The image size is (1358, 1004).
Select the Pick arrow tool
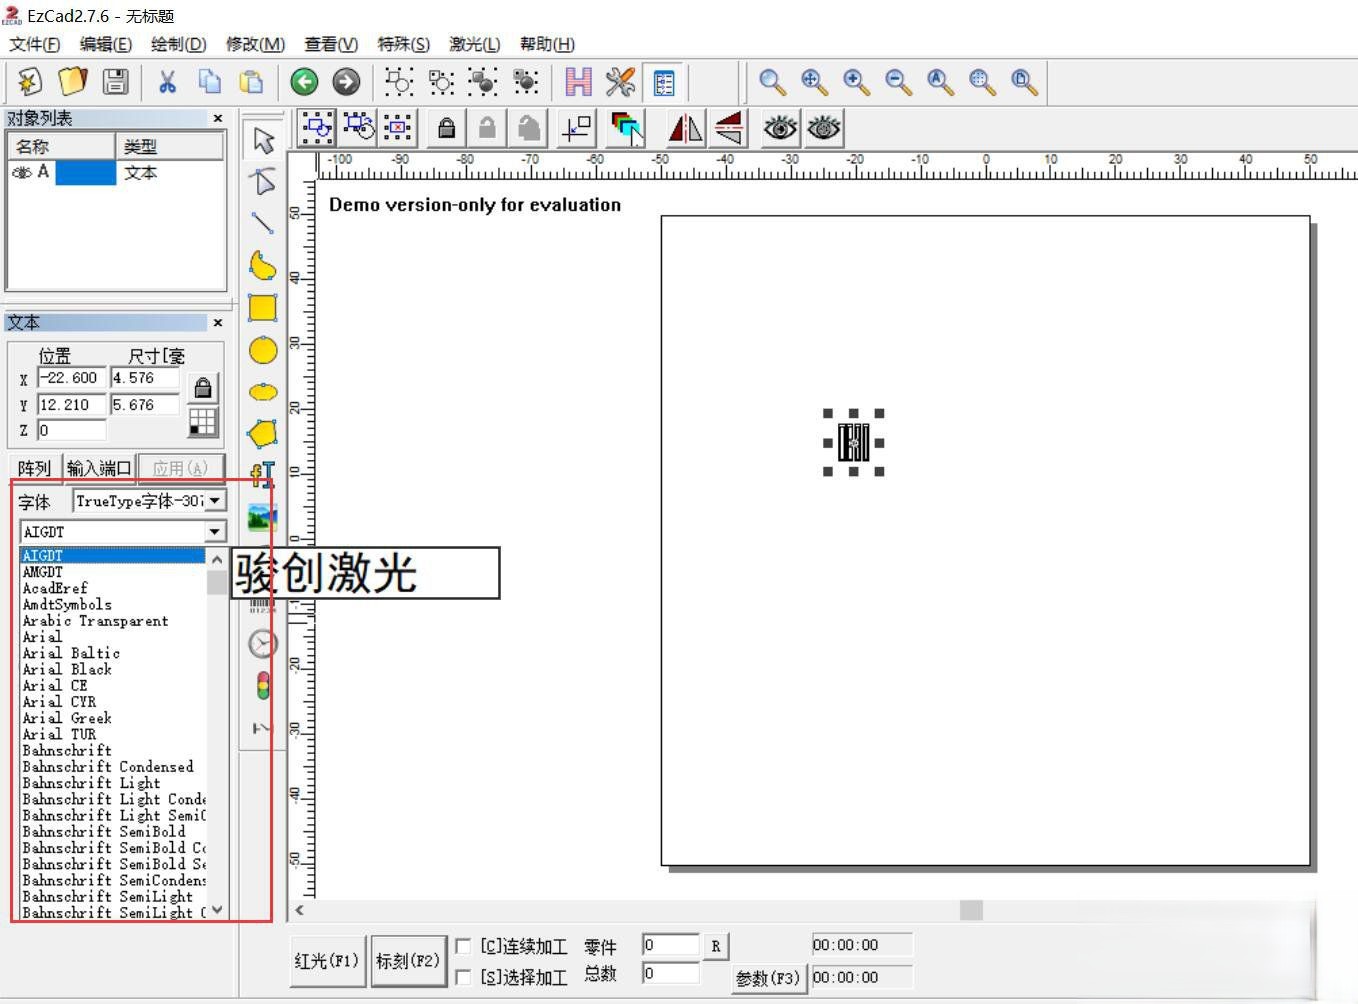(x=263, y=140)
